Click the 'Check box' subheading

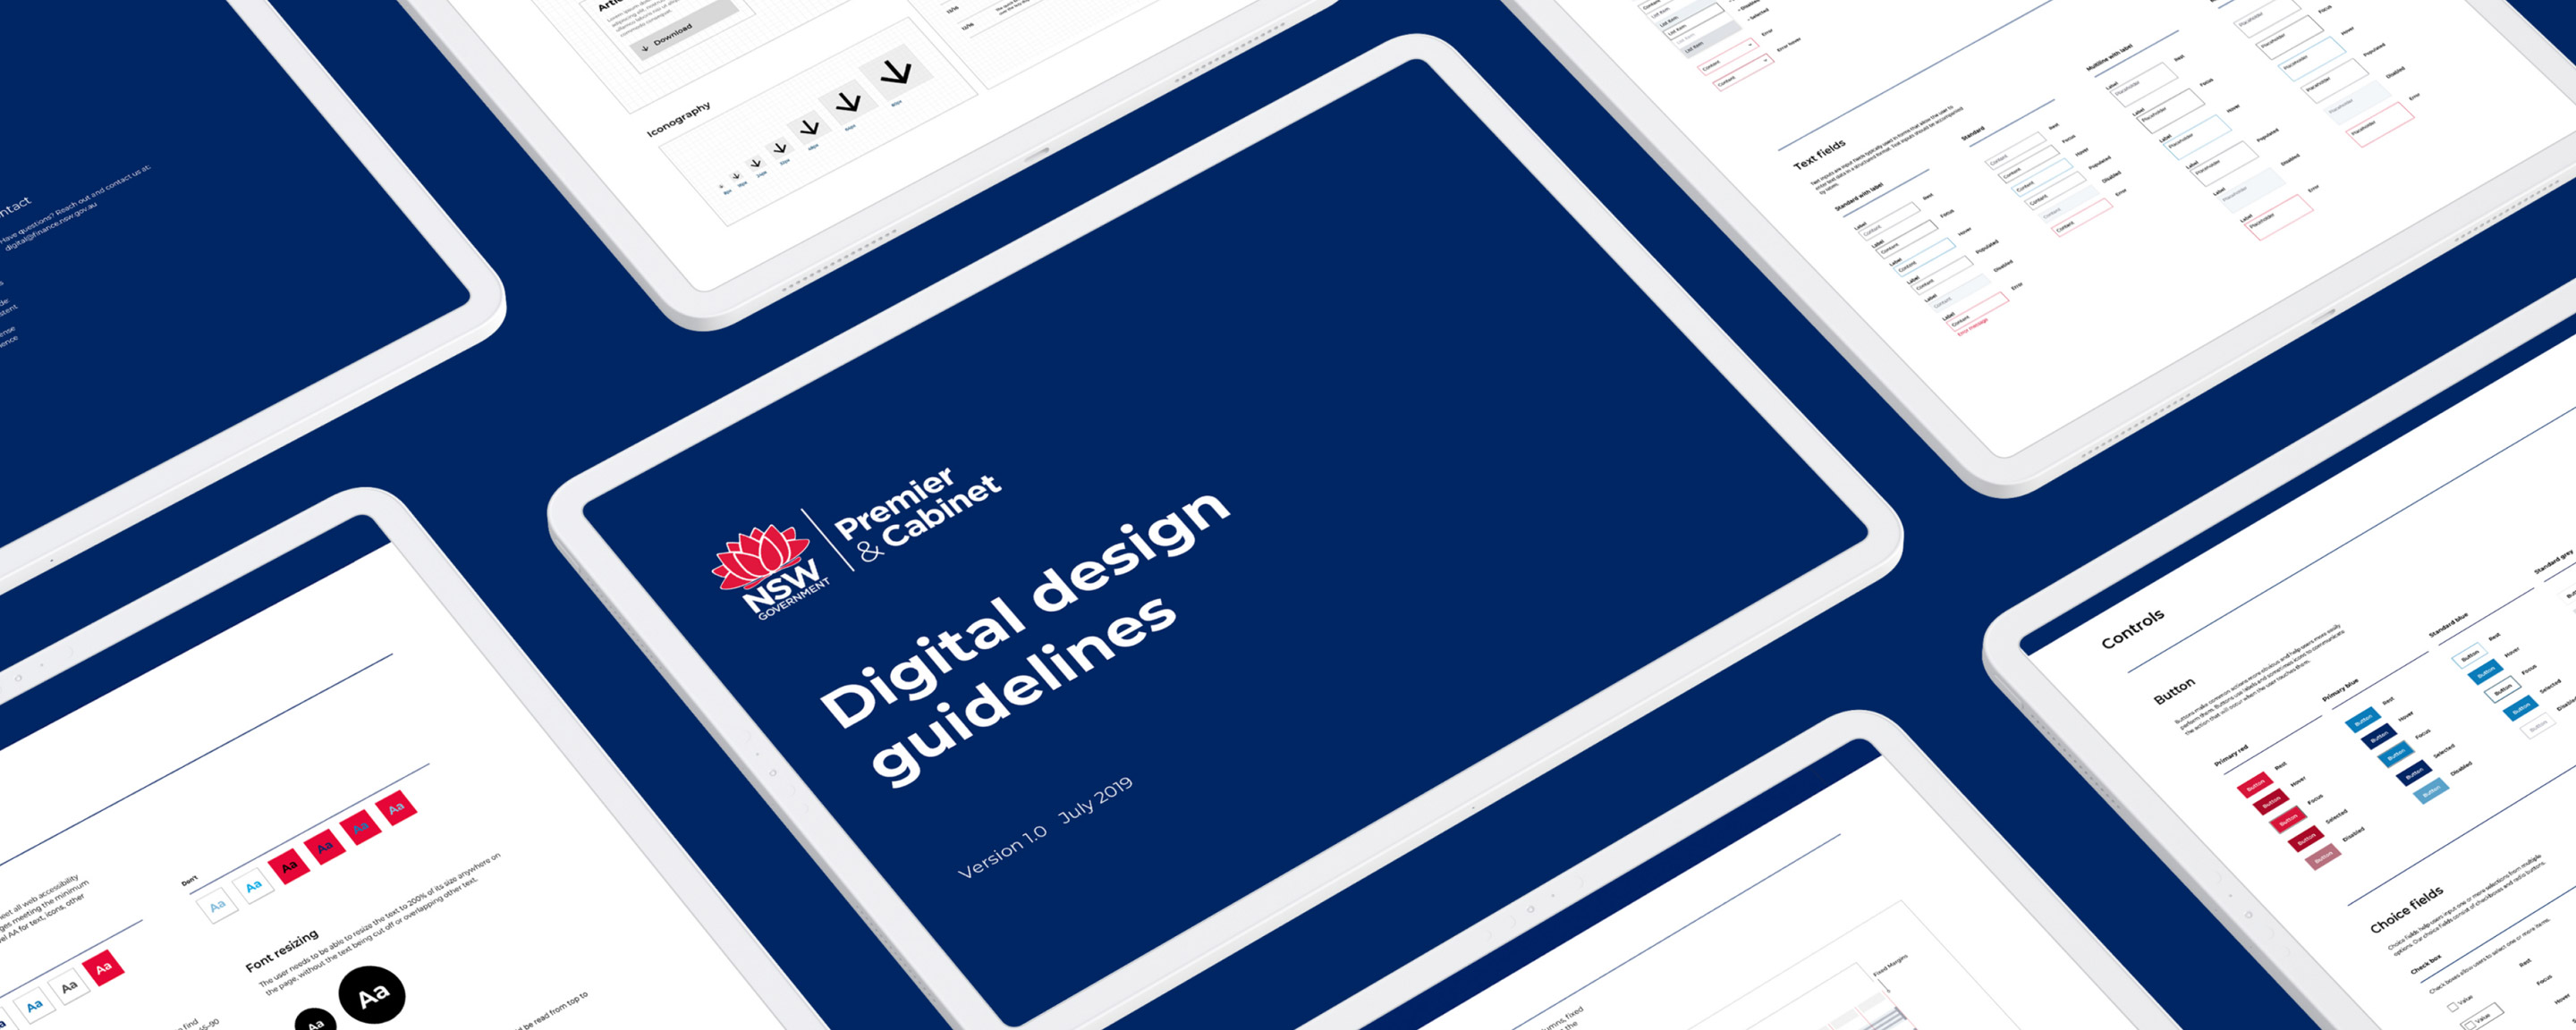point(2427,964)
